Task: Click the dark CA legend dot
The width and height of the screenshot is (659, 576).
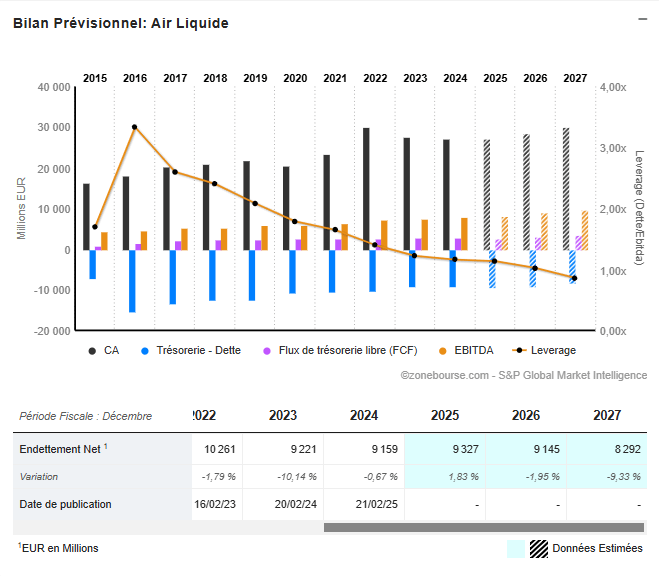Action: coord(92,351)
